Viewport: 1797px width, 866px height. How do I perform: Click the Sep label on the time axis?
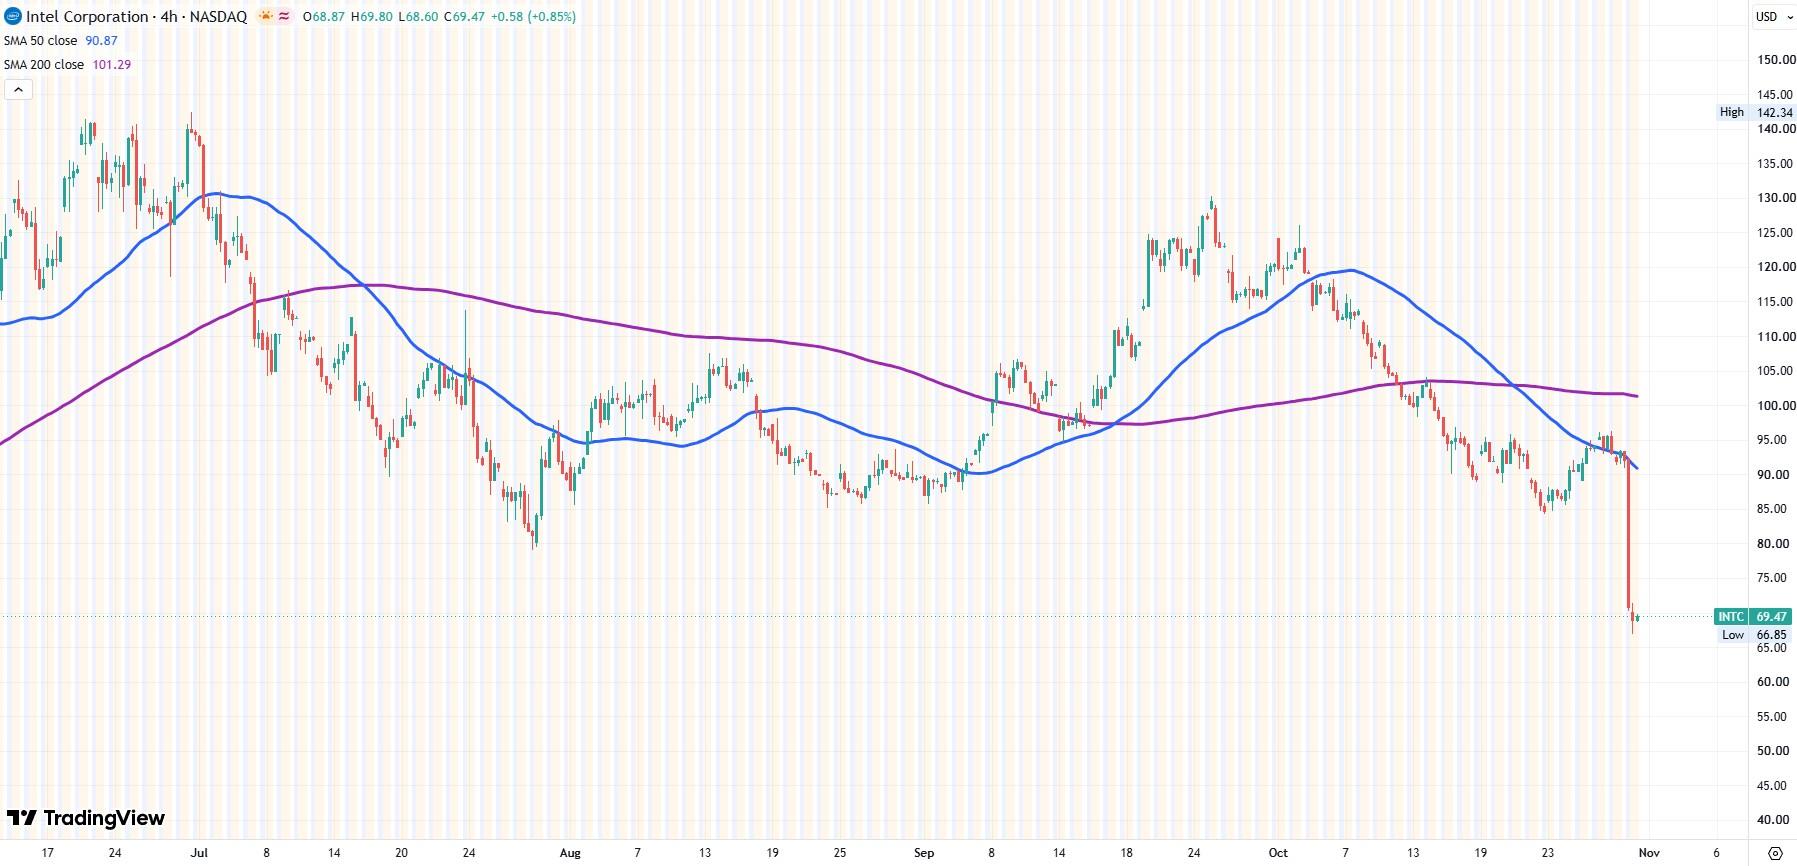coord(924,853)
